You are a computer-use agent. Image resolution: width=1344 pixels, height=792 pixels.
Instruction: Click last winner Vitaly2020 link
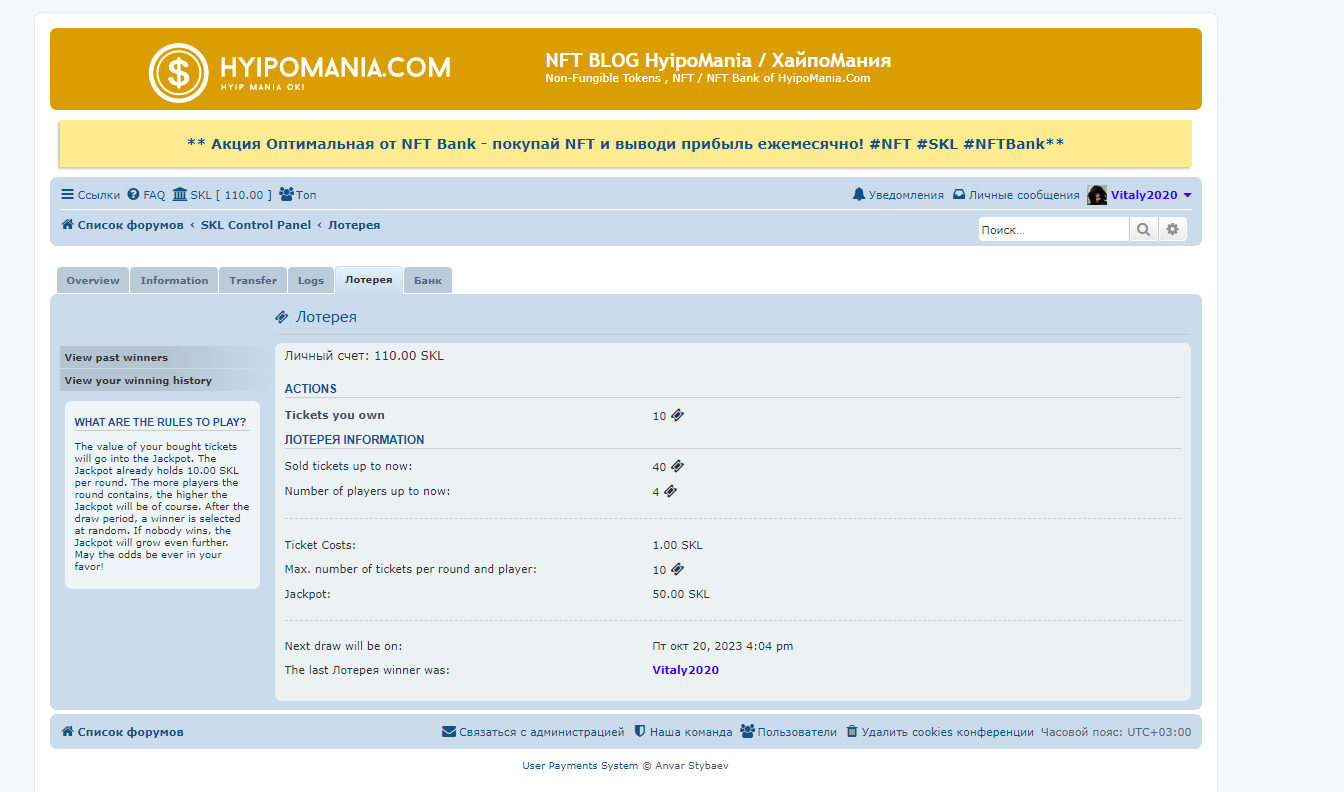coord(685,670)
